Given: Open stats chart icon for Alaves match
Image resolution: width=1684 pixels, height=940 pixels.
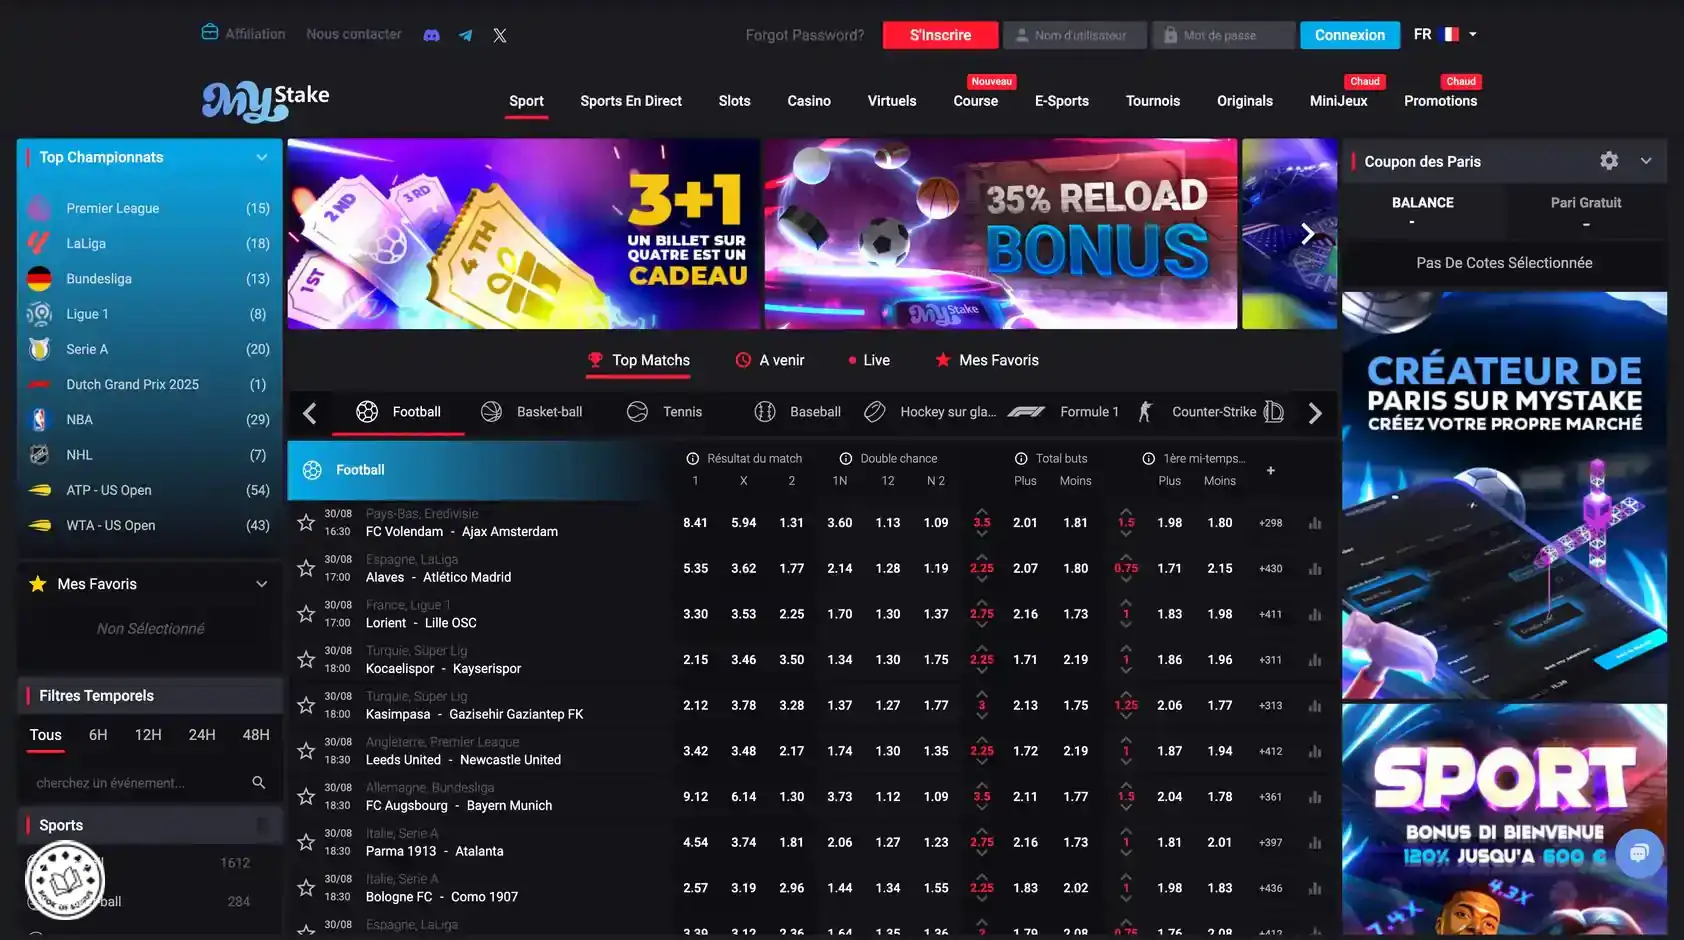Looking at the screenshot, I should point(1315,569).
